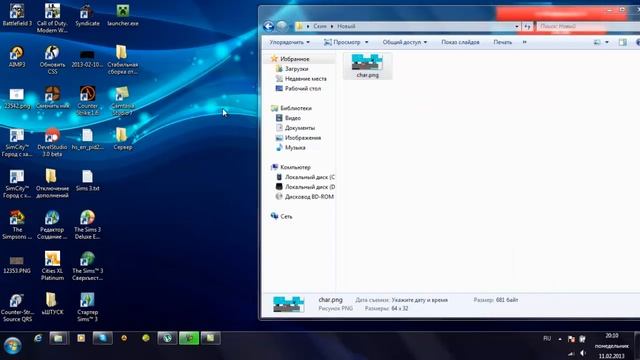Refresh the Explorer folder view
The image size is (640, 360).
[527, 27]
